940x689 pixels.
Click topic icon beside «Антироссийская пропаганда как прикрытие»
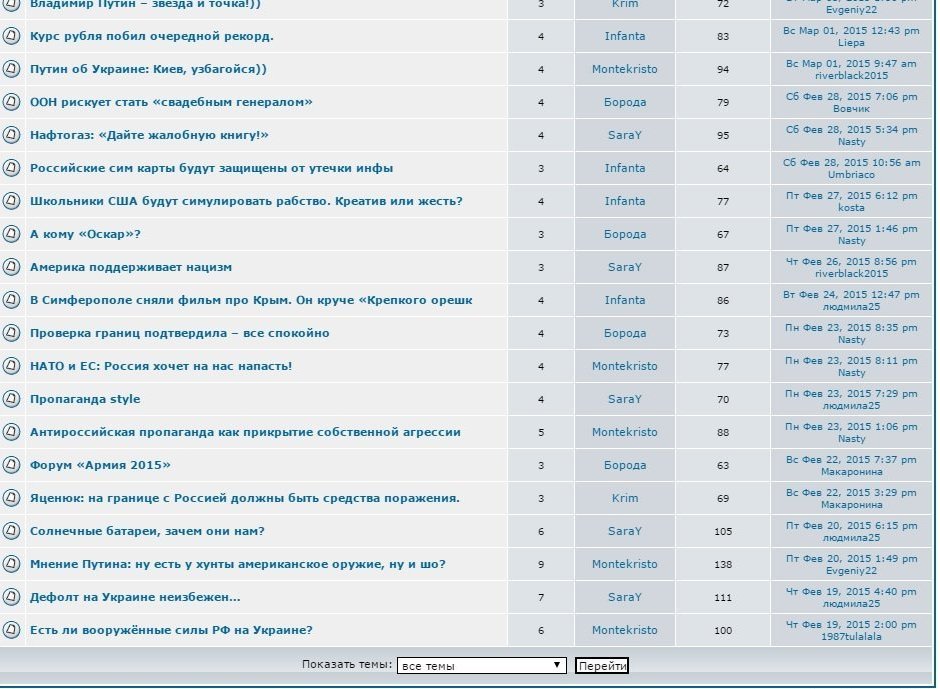11,432
